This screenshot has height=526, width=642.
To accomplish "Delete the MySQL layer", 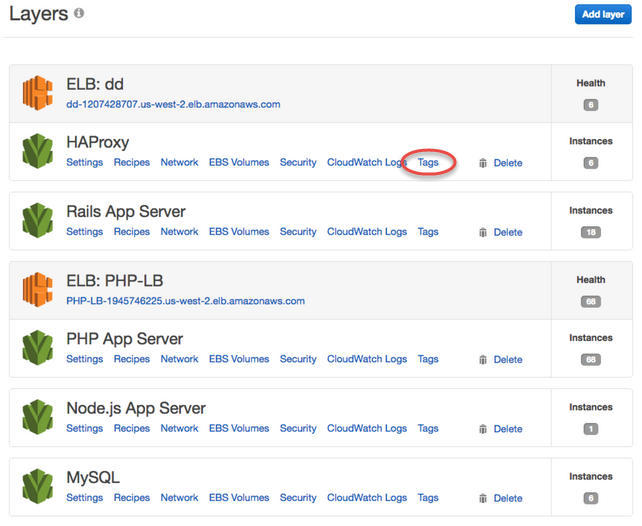I will [508, 499].
